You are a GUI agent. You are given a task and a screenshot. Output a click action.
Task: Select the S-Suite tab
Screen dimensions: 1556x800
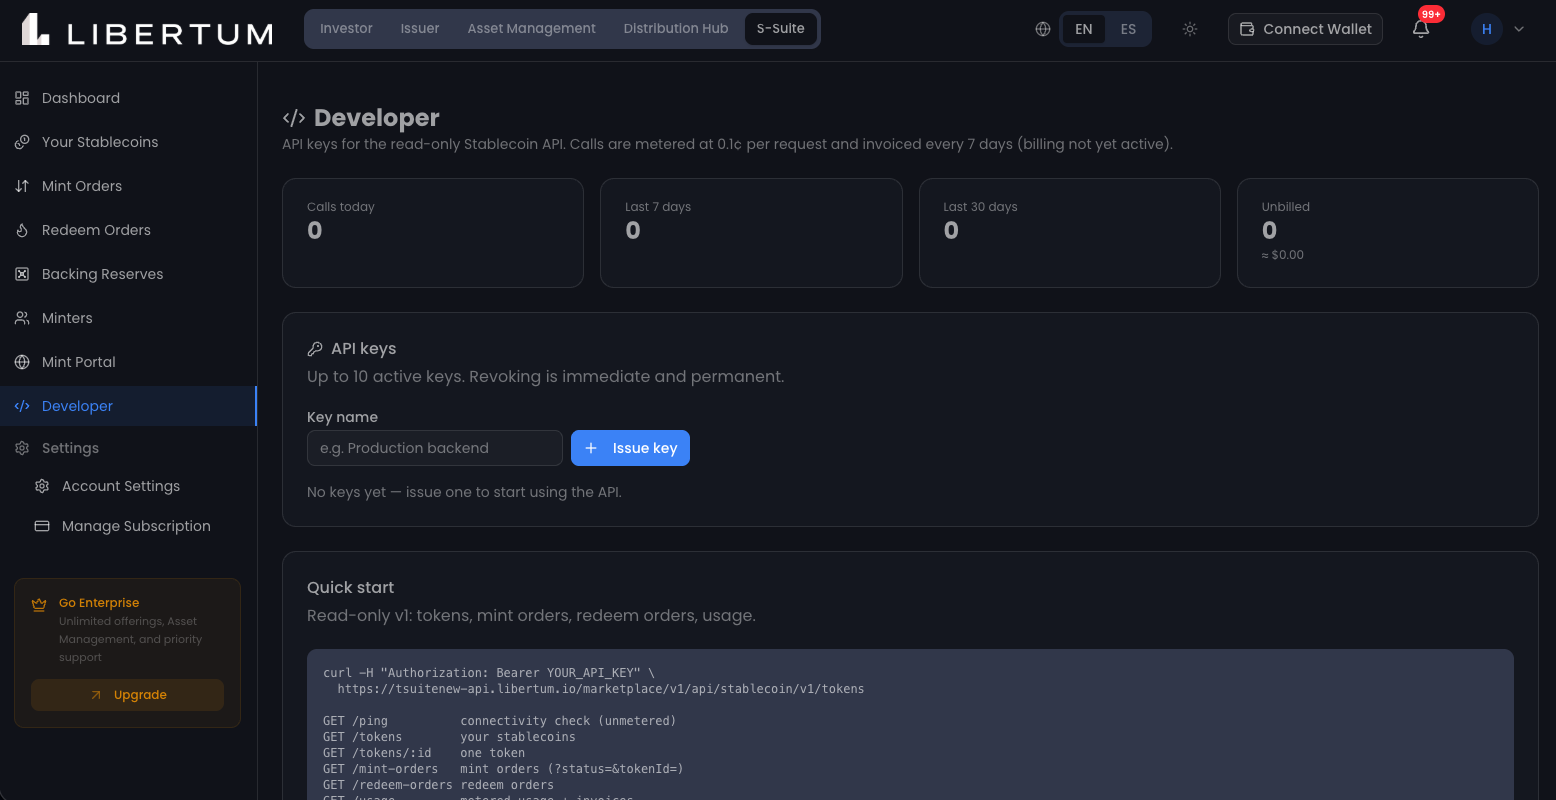coord(781,29)
